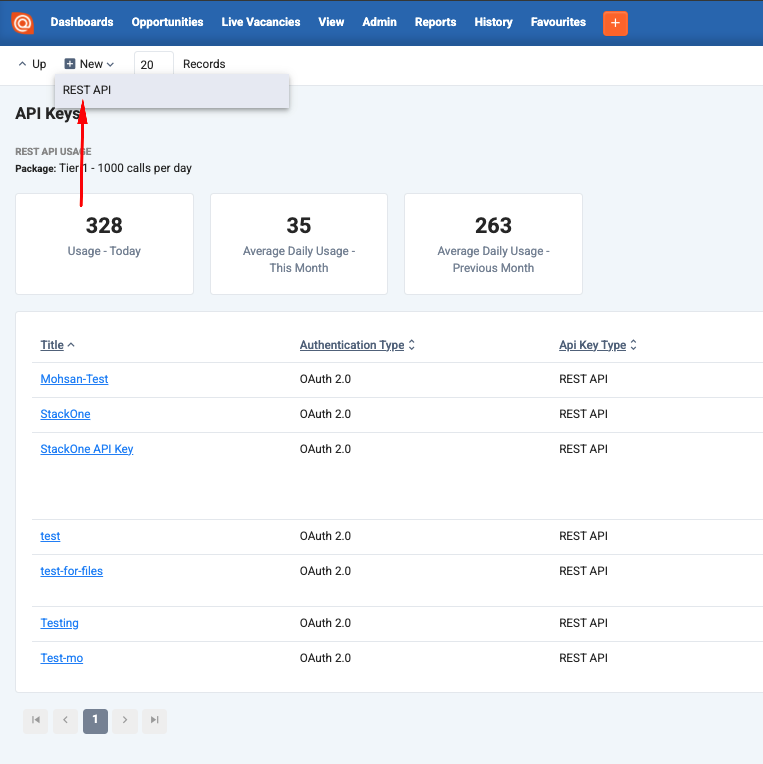Click the orange plus button in navbar
The width and height of the screenshot is (763, 764).
[615, 23]
